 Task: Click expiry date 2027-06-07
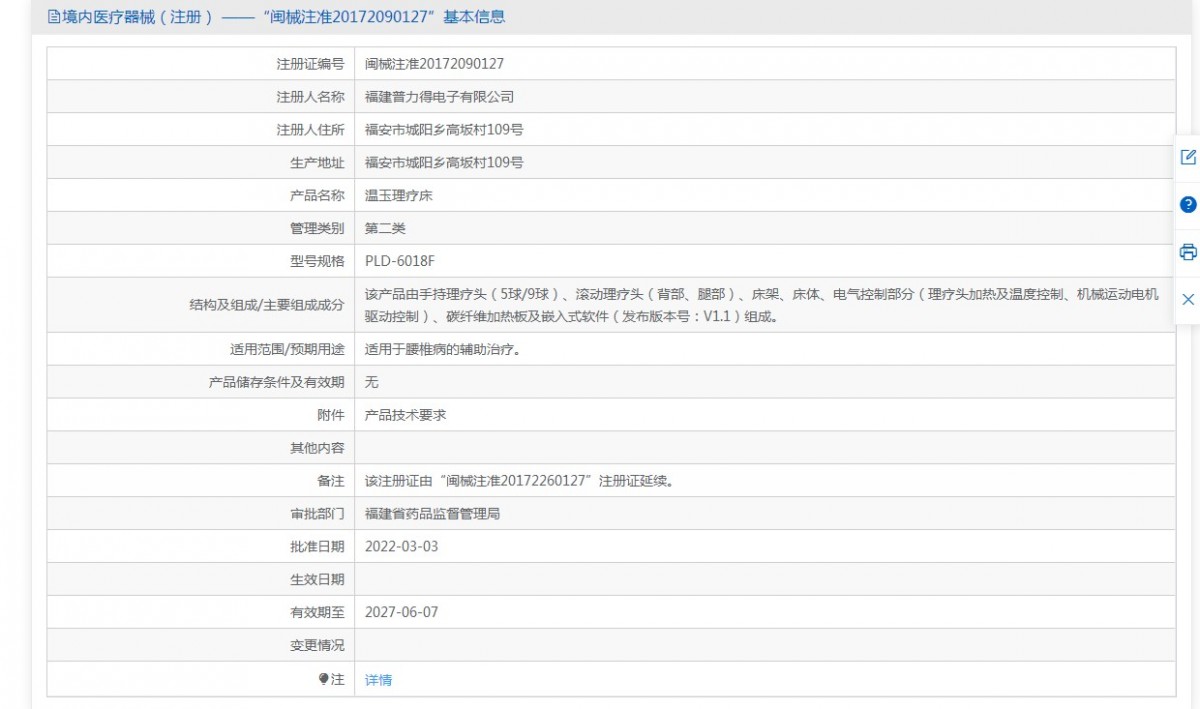click(401, 612)
